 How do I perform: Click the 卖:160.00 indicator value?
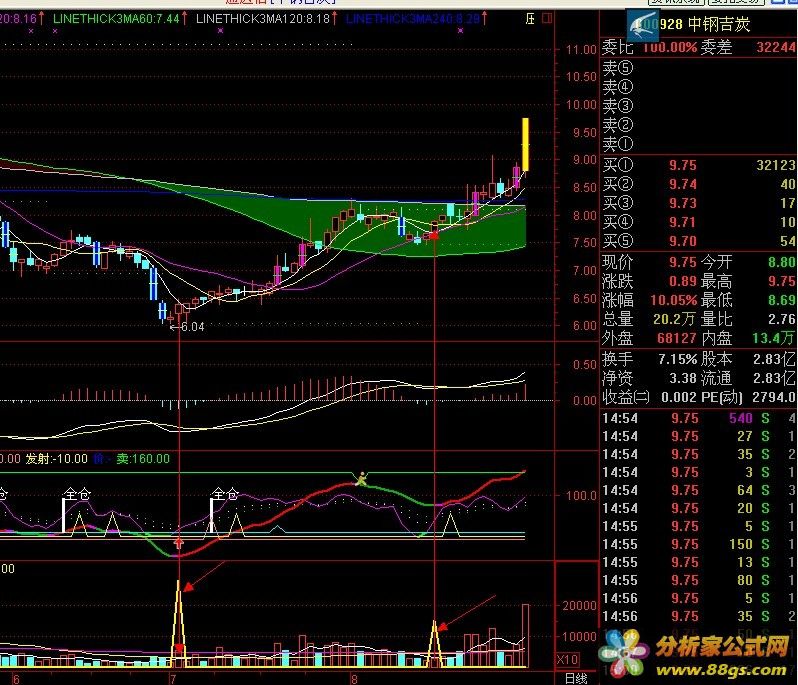[x=143, y=459]
